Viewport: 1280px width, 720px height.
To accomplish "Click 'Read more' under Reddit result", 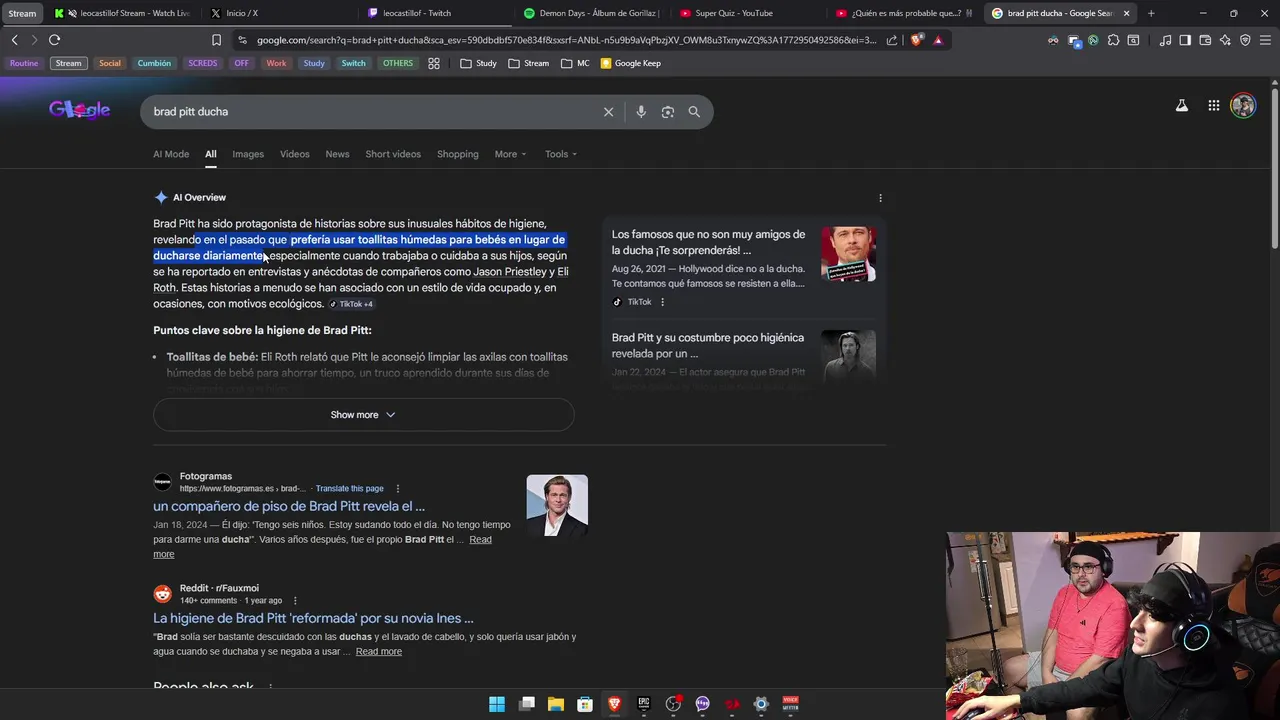I will (x=378, y=652).
